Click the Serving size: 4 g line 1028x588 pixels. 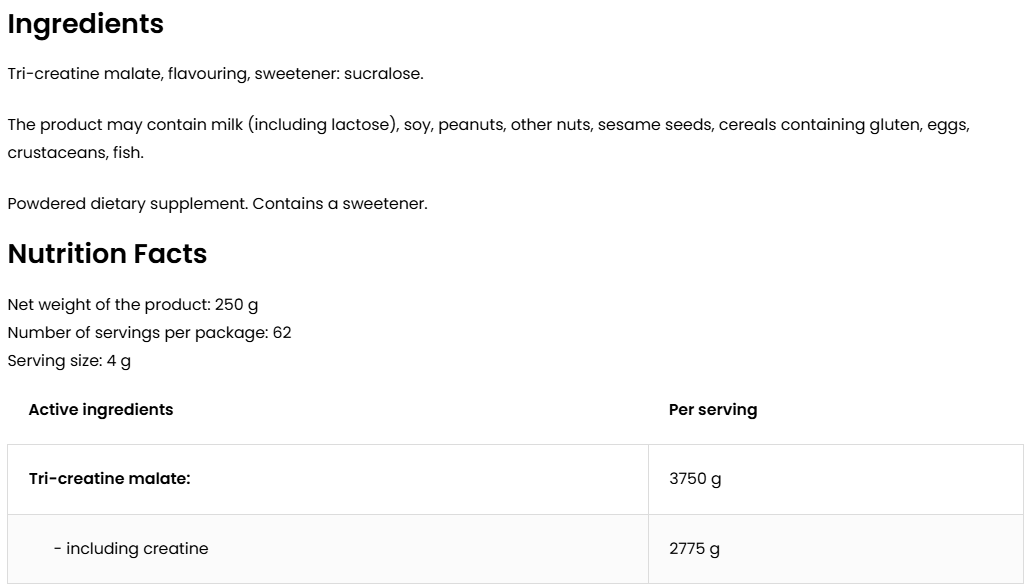[x=69, y=361]
